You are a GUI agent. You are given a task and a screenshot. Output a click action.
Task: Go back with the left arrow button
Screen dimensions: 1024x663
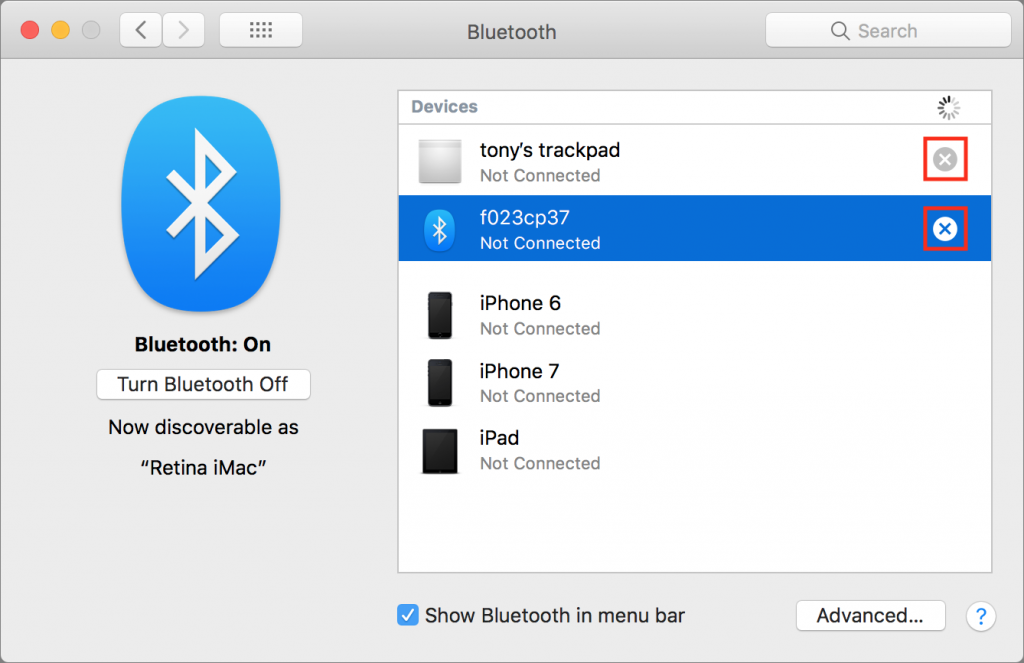141,30
